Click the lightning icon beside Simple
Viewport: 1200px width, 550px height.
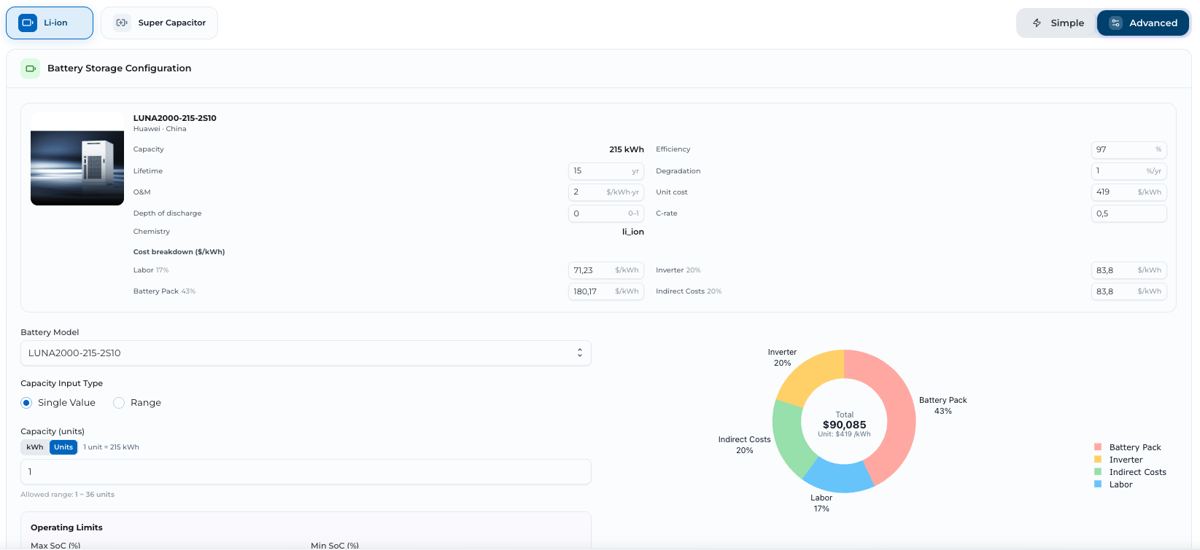coord(1037,23)
